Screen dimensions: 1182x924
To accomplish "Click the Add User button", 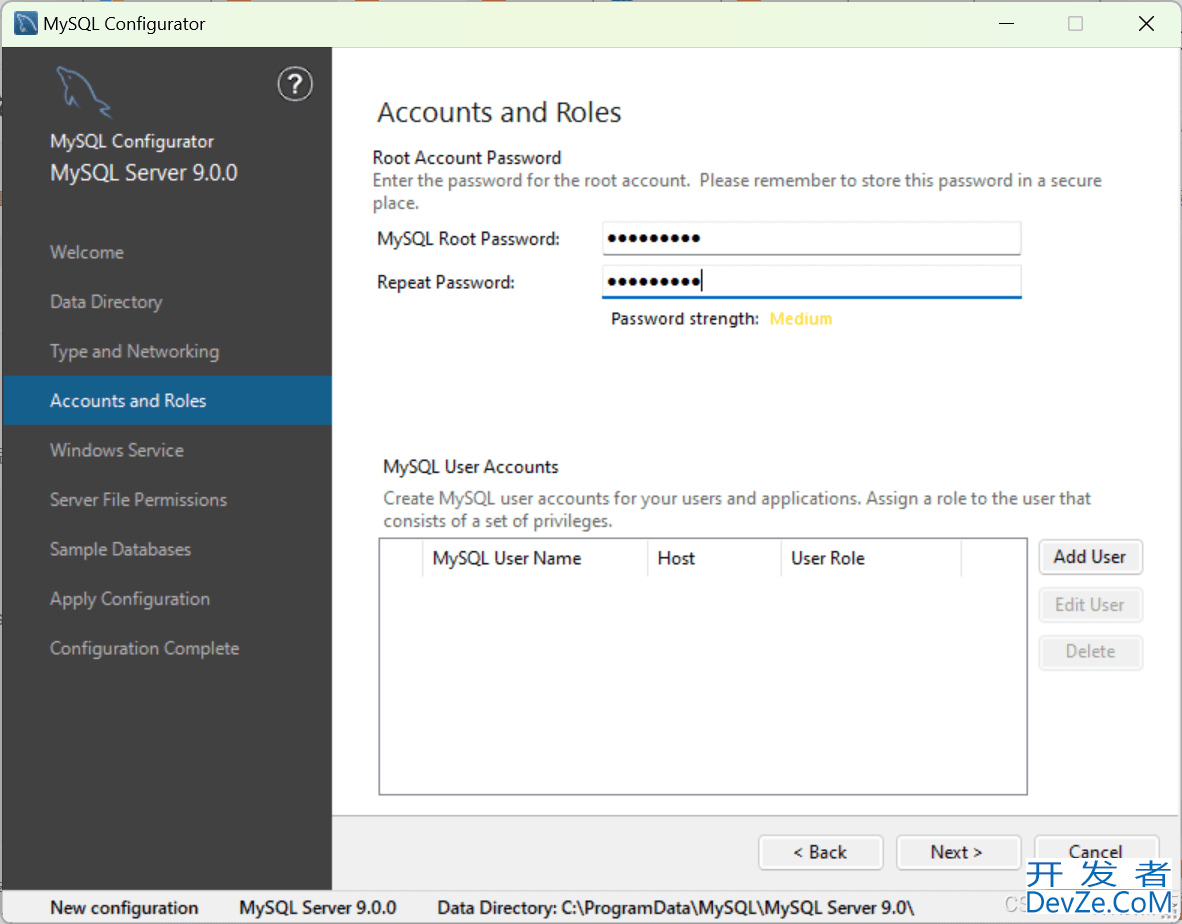I will [1090, 557].
